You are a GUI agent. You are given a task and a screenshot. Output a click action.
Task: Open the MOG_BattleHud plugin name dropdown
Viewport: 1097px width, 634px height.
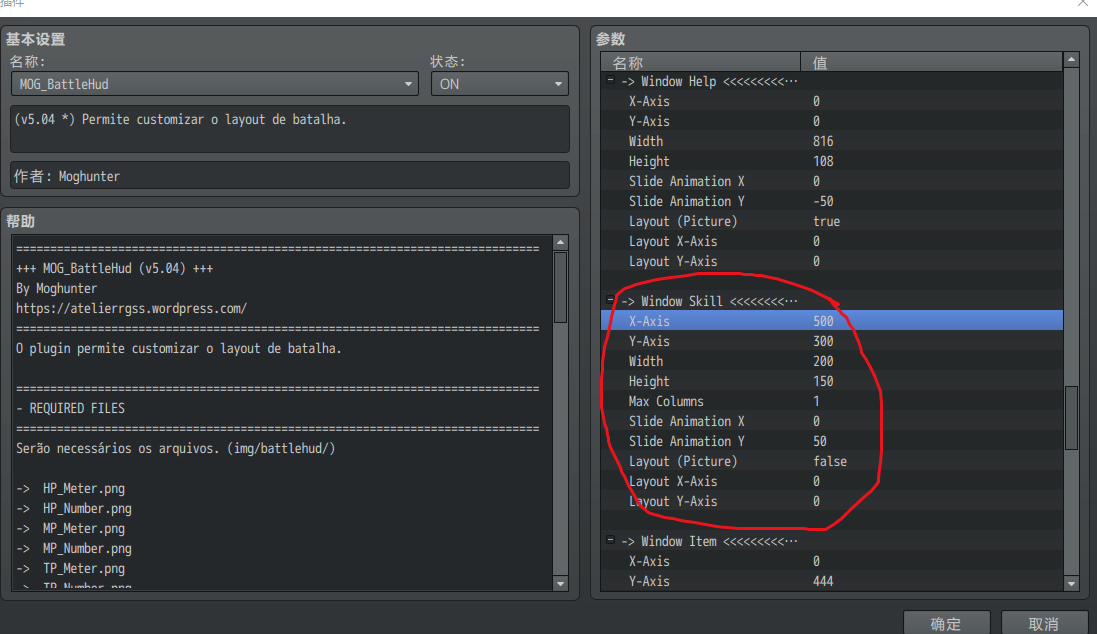click(214, 84)
